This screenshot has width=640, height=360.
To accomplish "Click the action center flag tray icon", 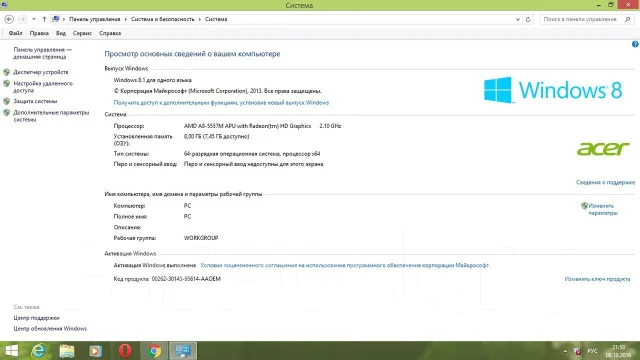I will [577, 351].
